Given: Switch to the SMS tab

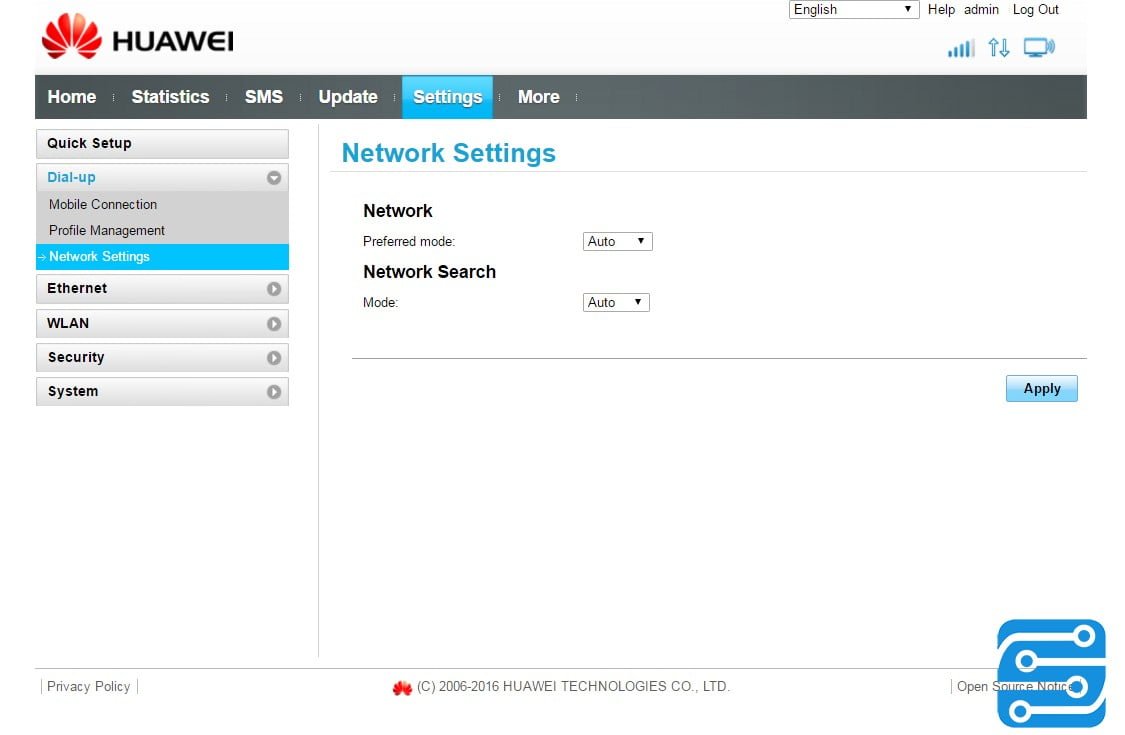Looking at the screenshot, I should [x=264, y=97].
